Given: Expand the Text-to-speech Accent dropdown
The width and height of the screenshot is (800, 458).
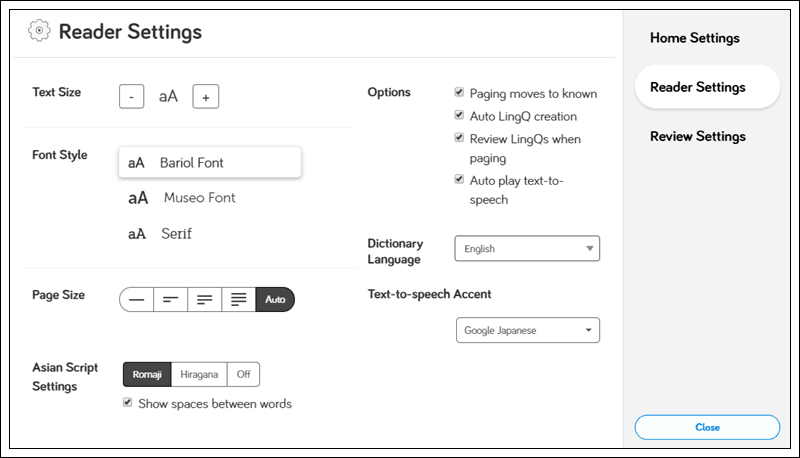Looking at the screenshot, I should point(527,330).
